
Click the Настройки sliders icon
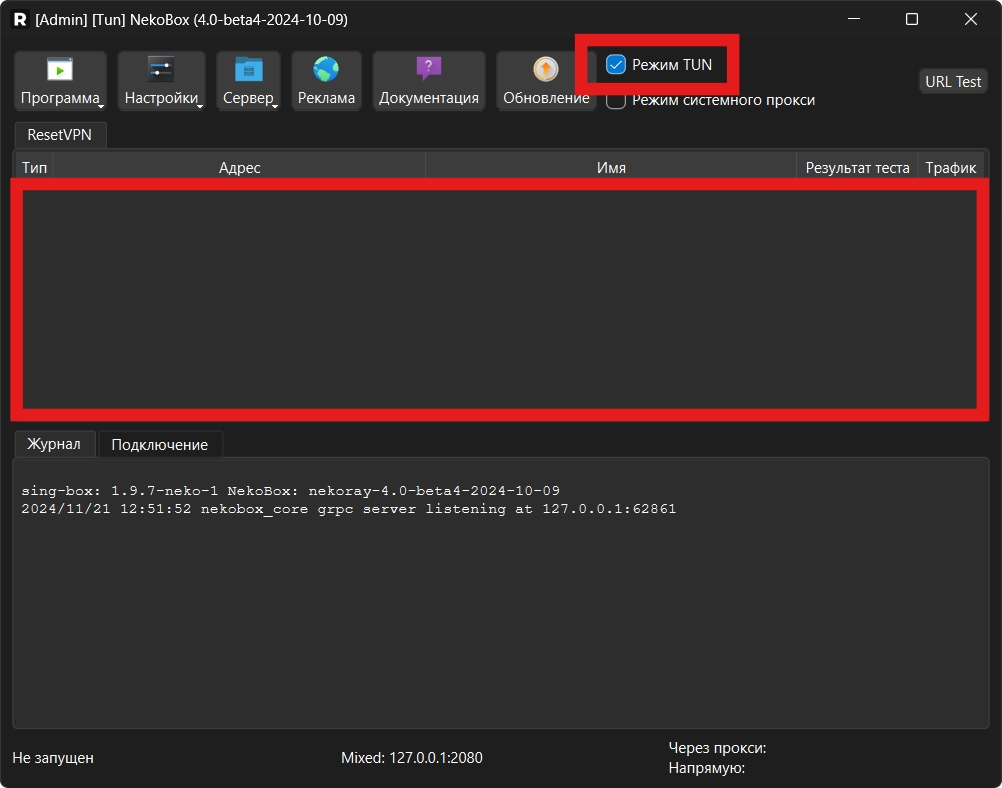(x=161, y=70)
